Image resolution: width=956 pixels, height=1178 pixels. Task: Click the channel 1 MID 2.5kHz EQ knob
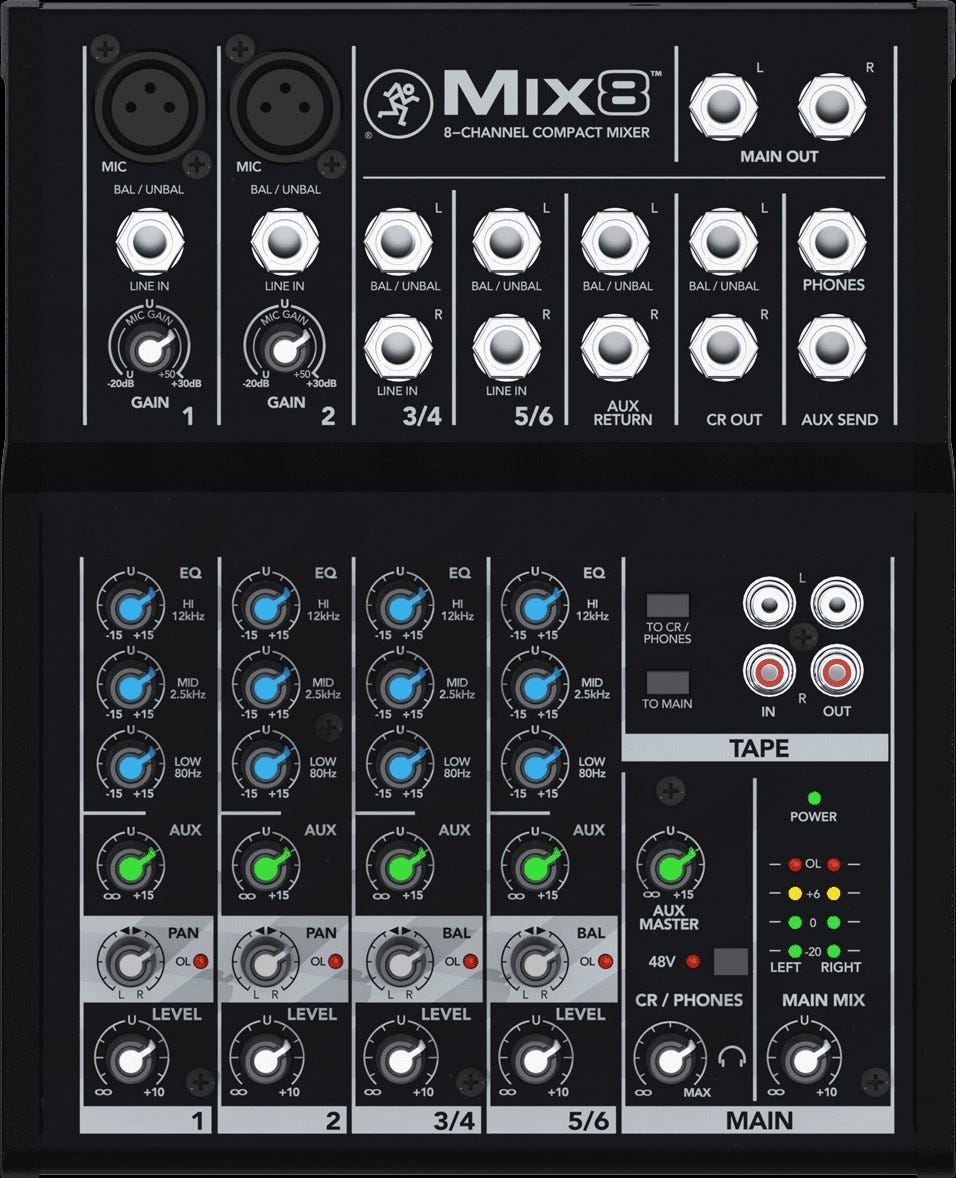pos(131,687)
